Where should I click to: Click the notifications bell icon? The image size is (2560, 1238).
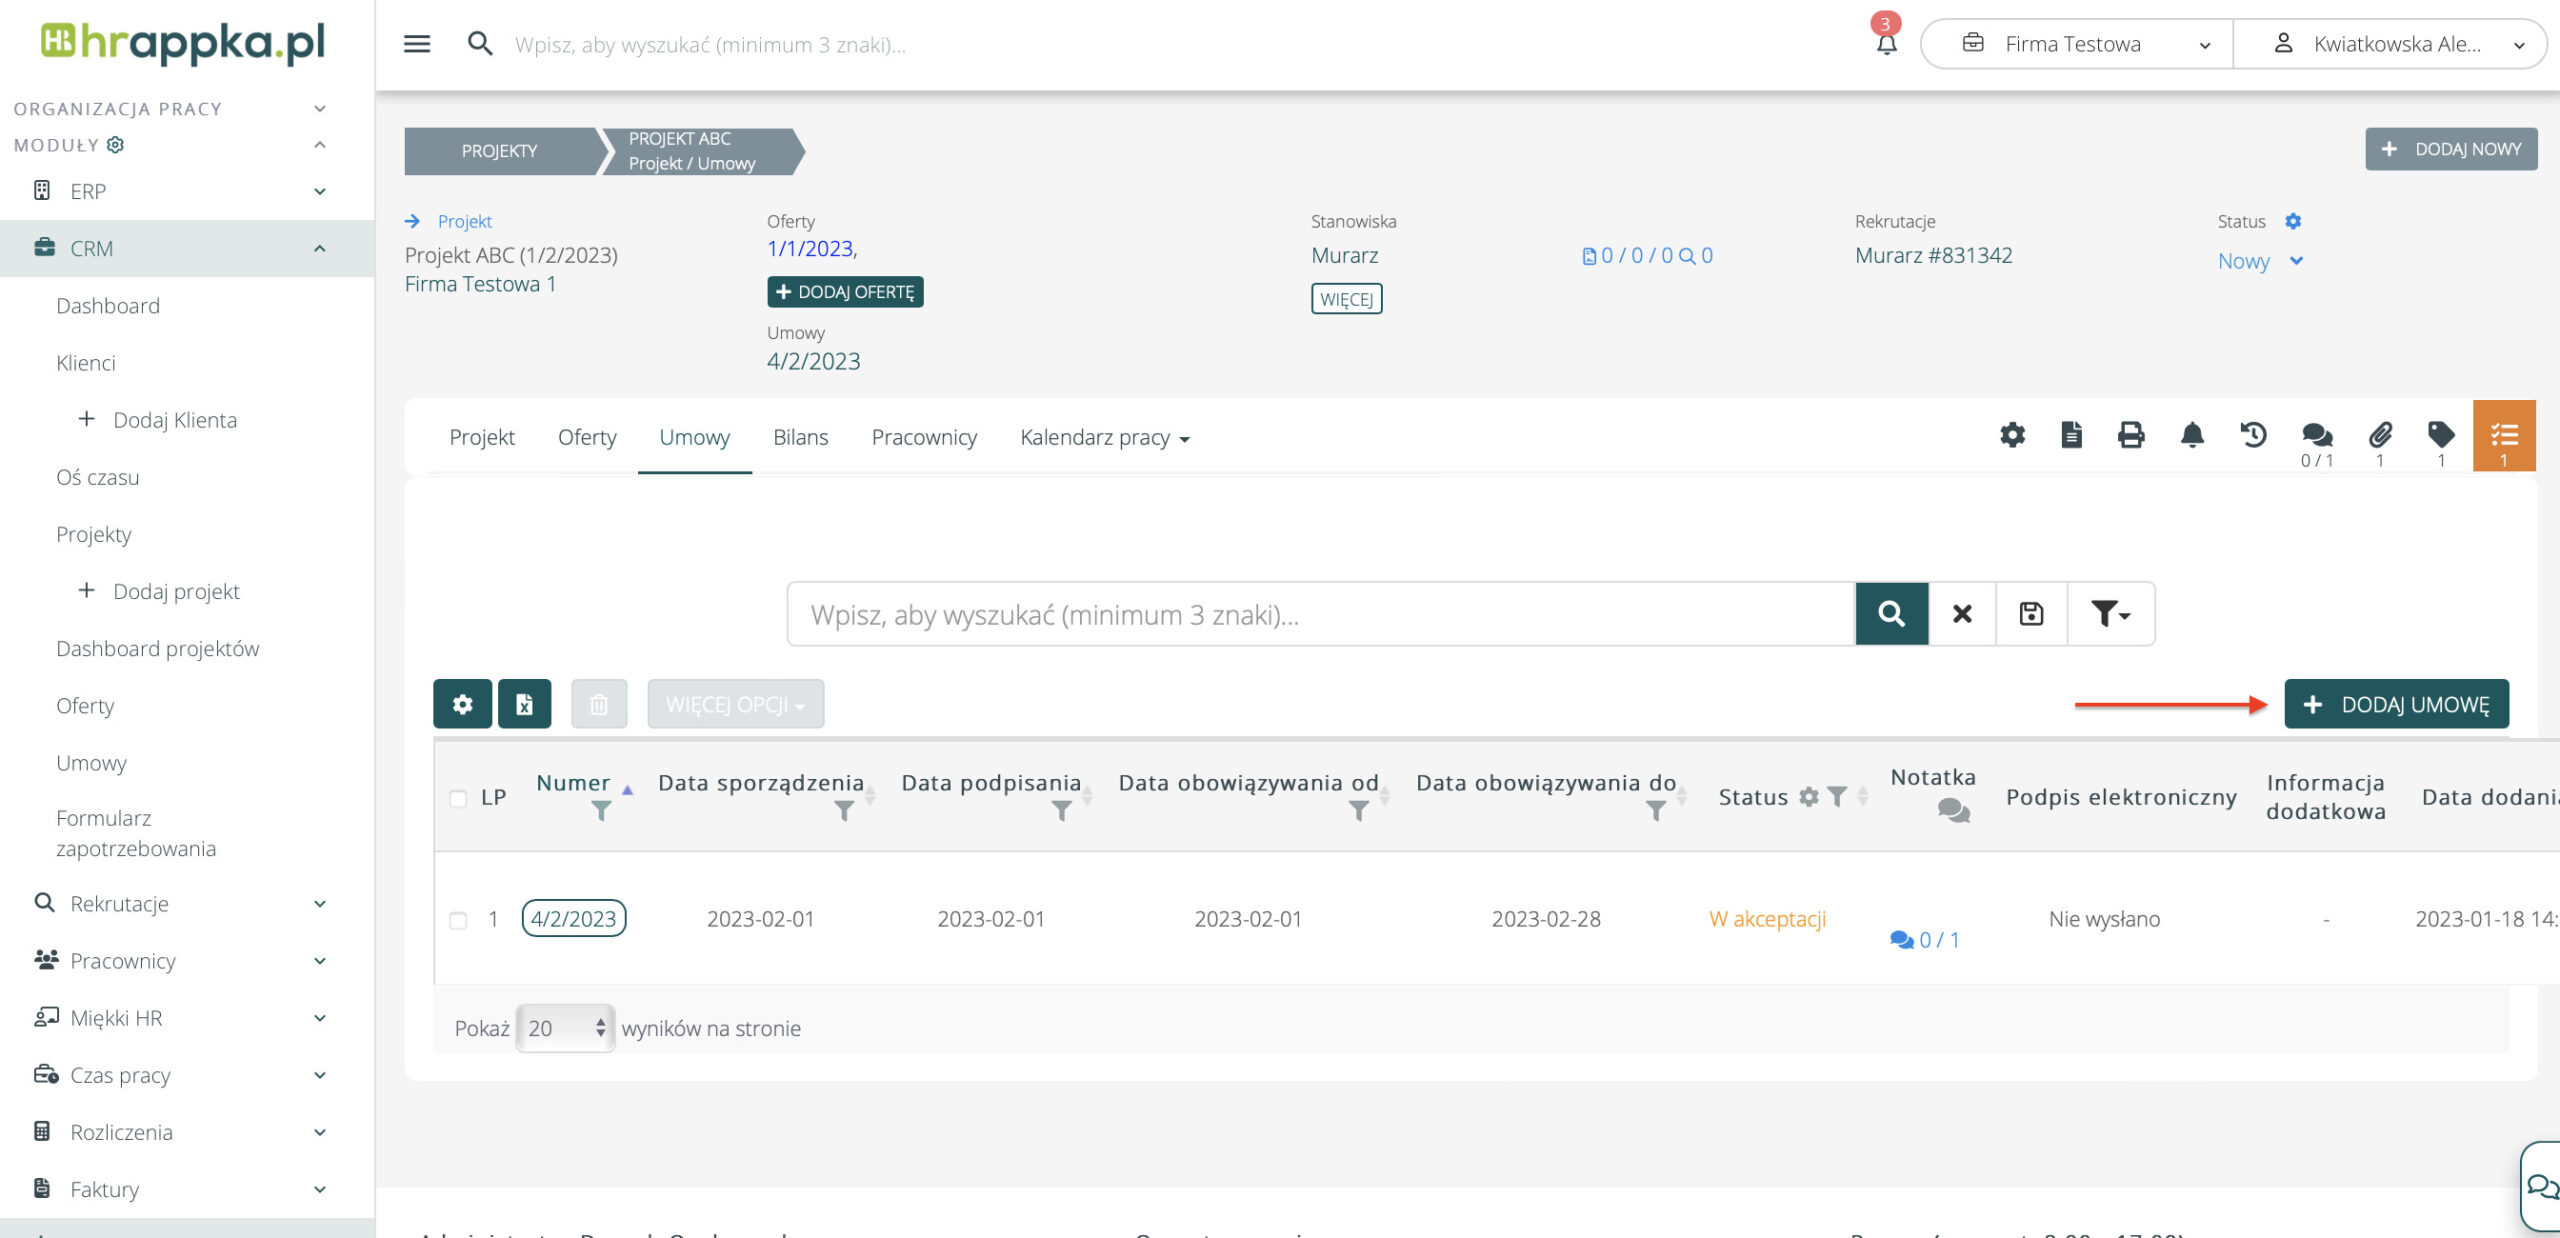(x=1886, y=43)
